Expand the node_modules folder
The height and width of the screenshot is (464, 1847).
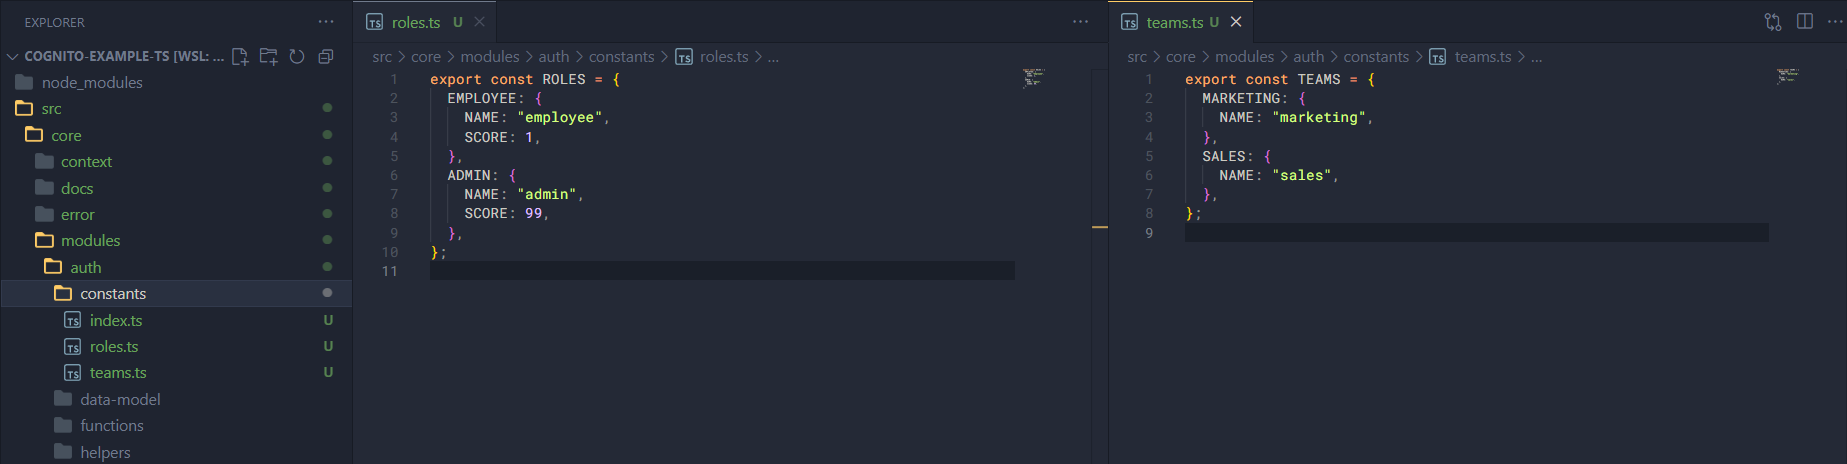[x=91, y=83]
